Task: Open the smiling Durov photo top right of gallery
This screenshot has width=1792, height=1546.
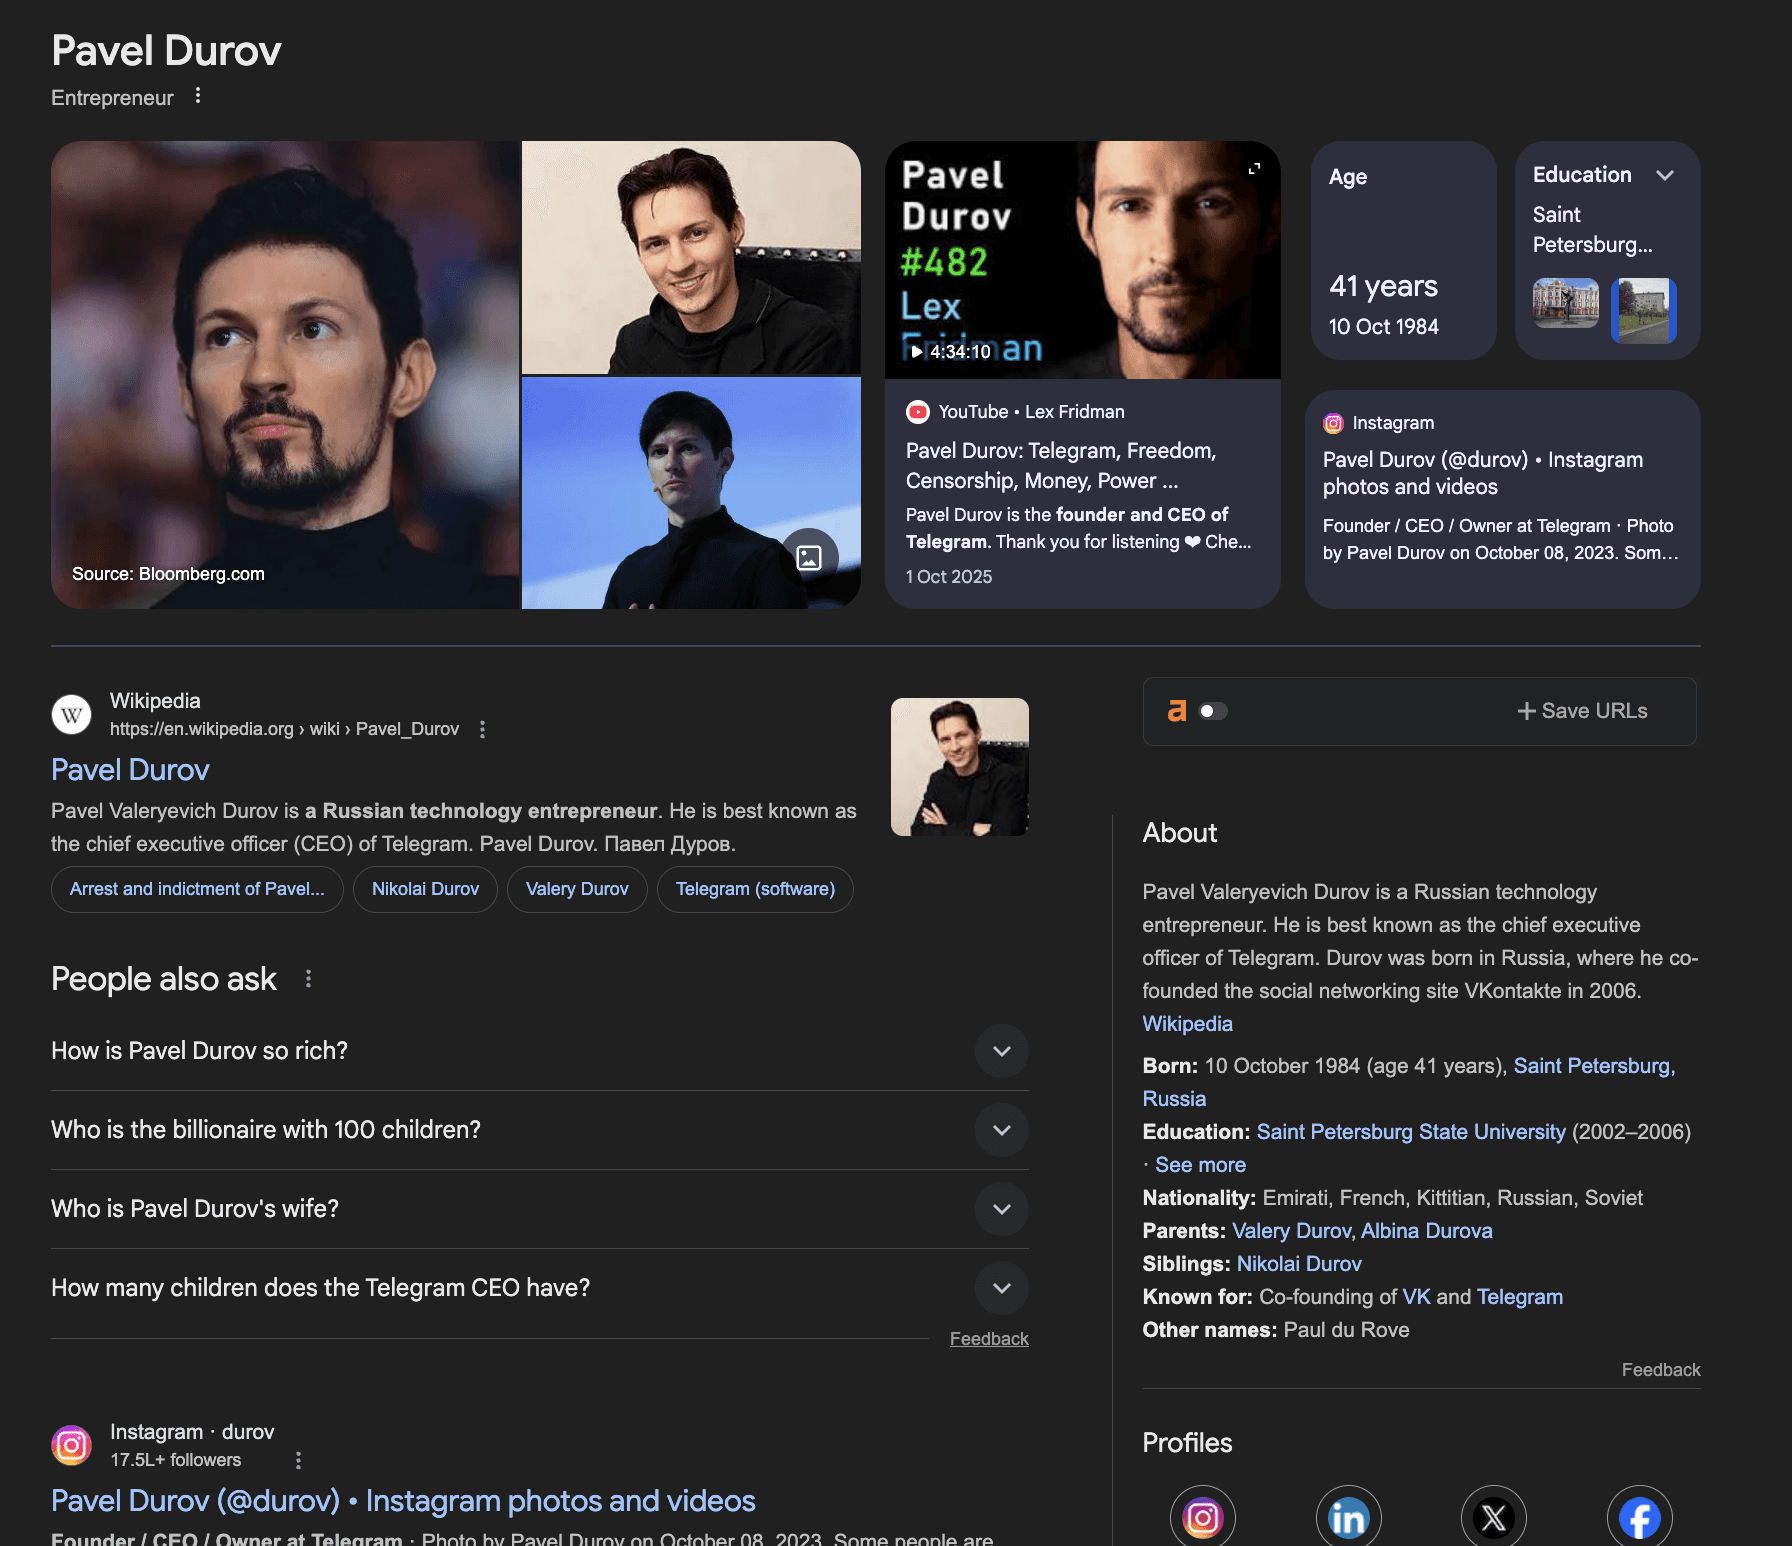Action: 691,257
